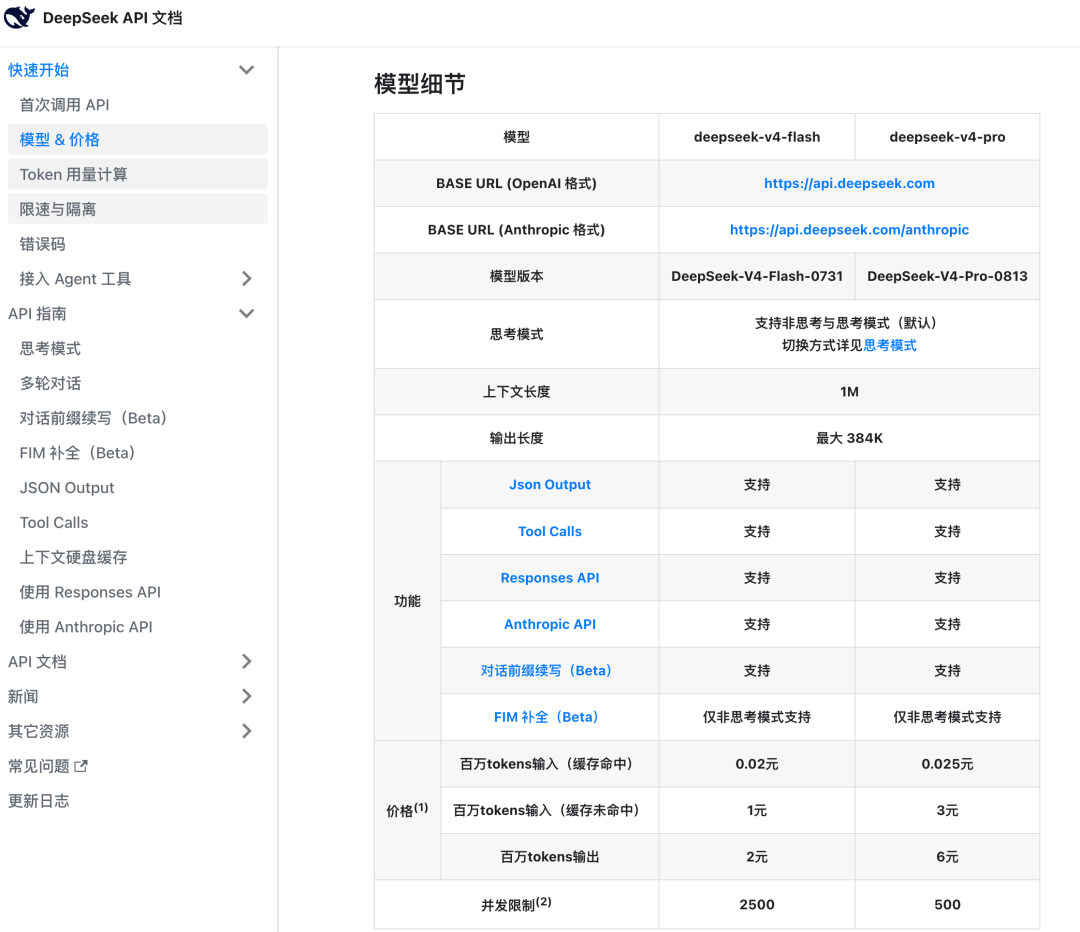The height and width of the screenshot is (932, 1080).
Task: Click the 模型细节 heading
Action: pyautogui.click(x=419, y=83)
